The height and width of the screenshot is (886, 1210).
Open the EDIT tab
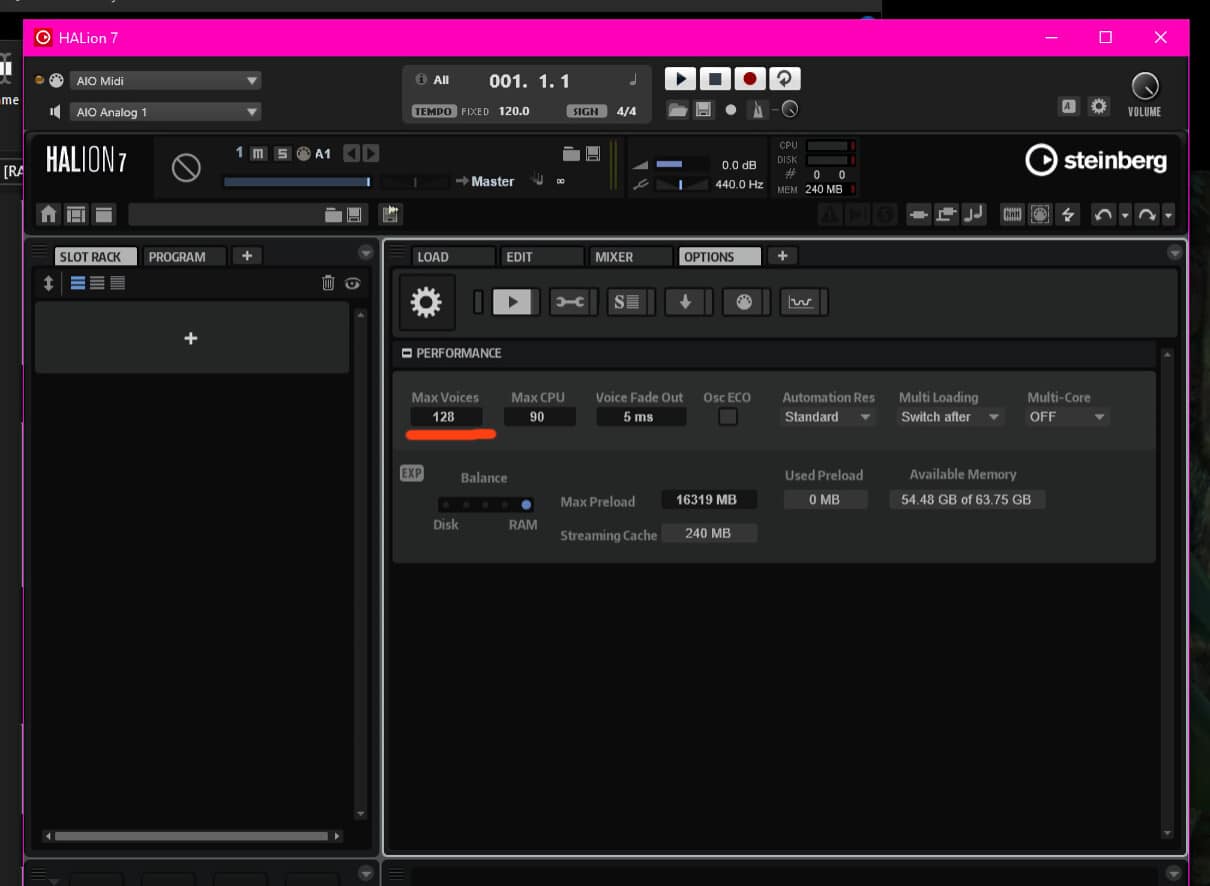click(x=542, y=257)
